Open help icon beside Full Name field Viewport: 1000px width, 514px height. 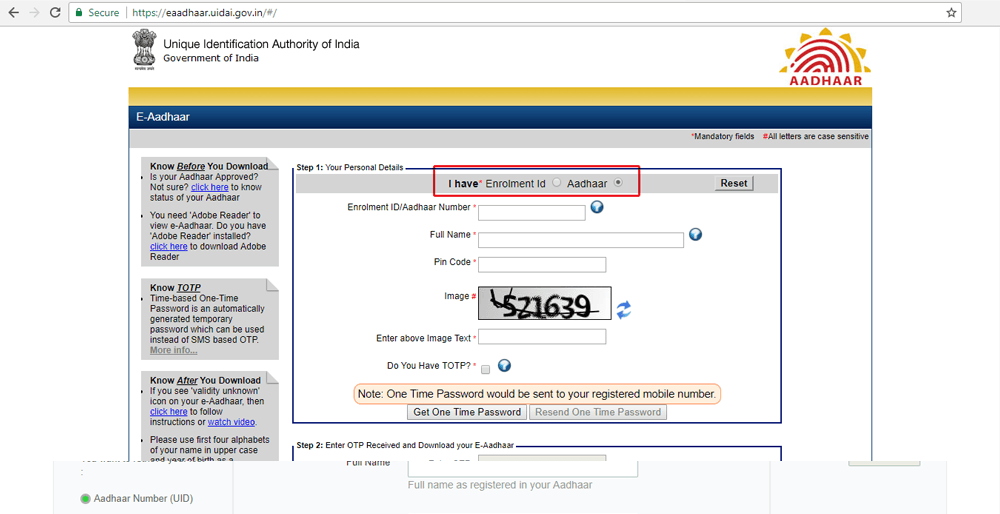[x=695, y=235]
